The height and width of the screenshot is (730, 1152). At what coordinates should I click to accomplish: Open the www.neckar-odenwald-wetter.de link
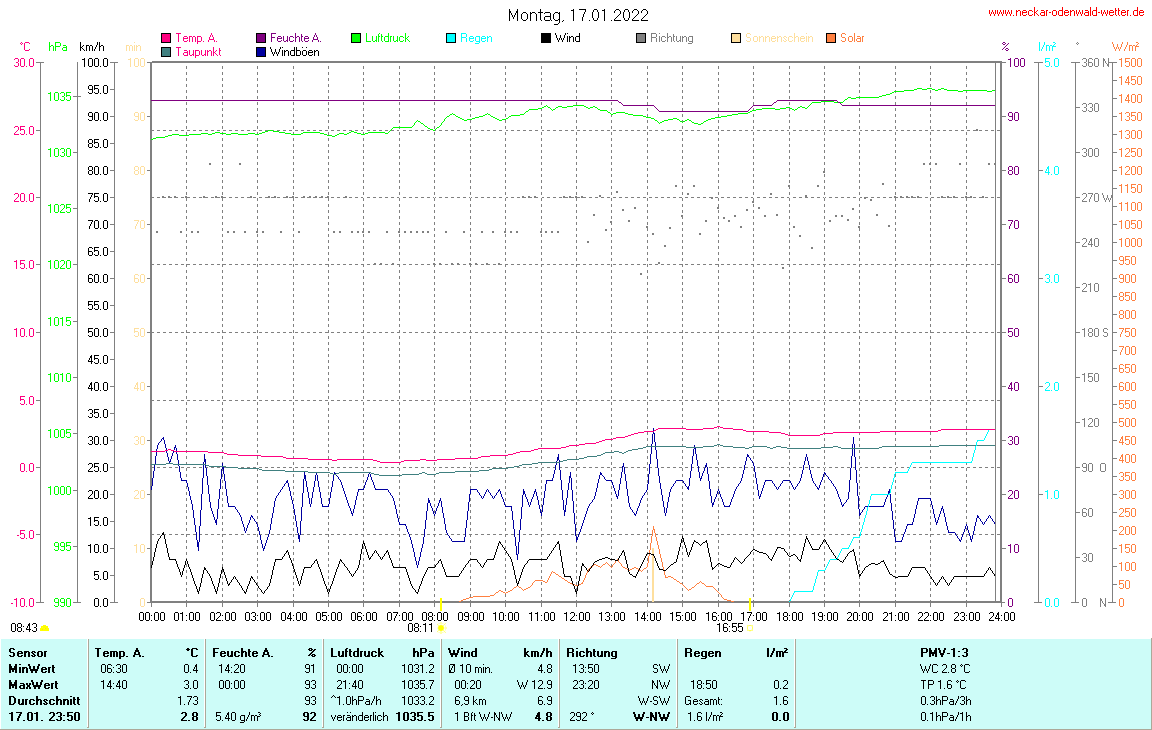(x=1066, y=12)
